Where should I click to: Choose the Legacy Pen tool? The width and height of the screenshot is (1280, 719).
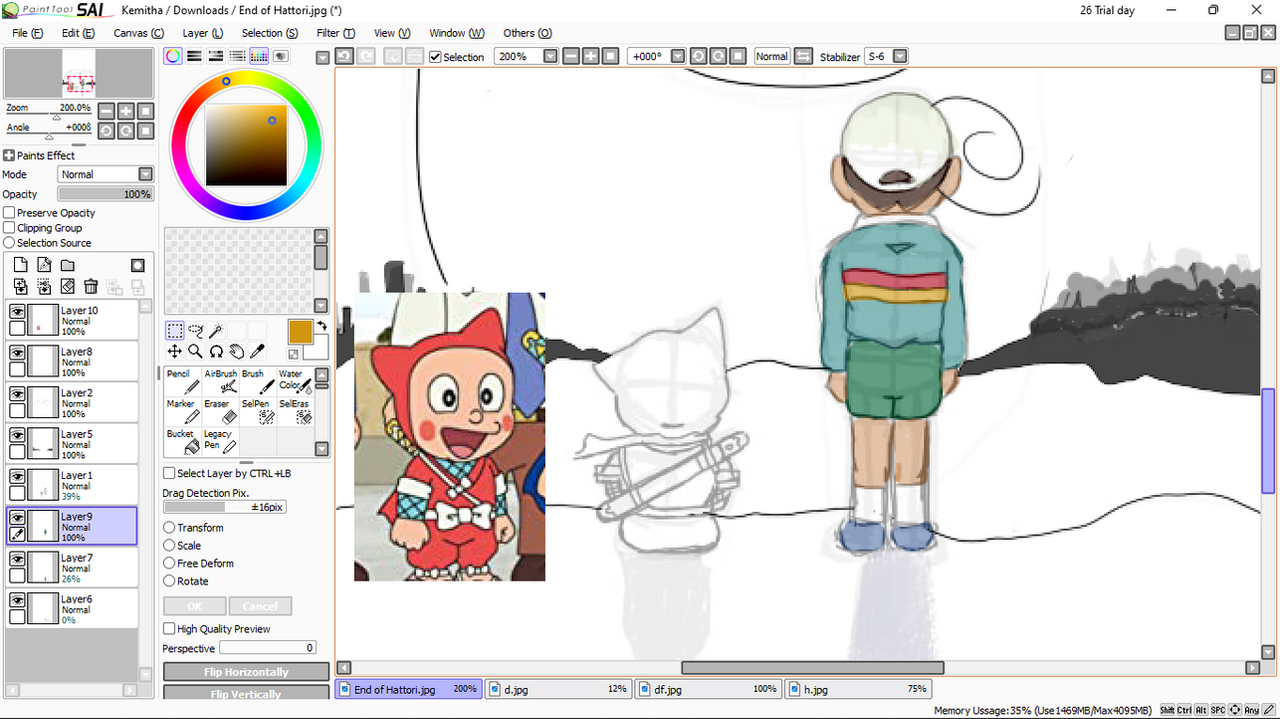click(220, 441)
